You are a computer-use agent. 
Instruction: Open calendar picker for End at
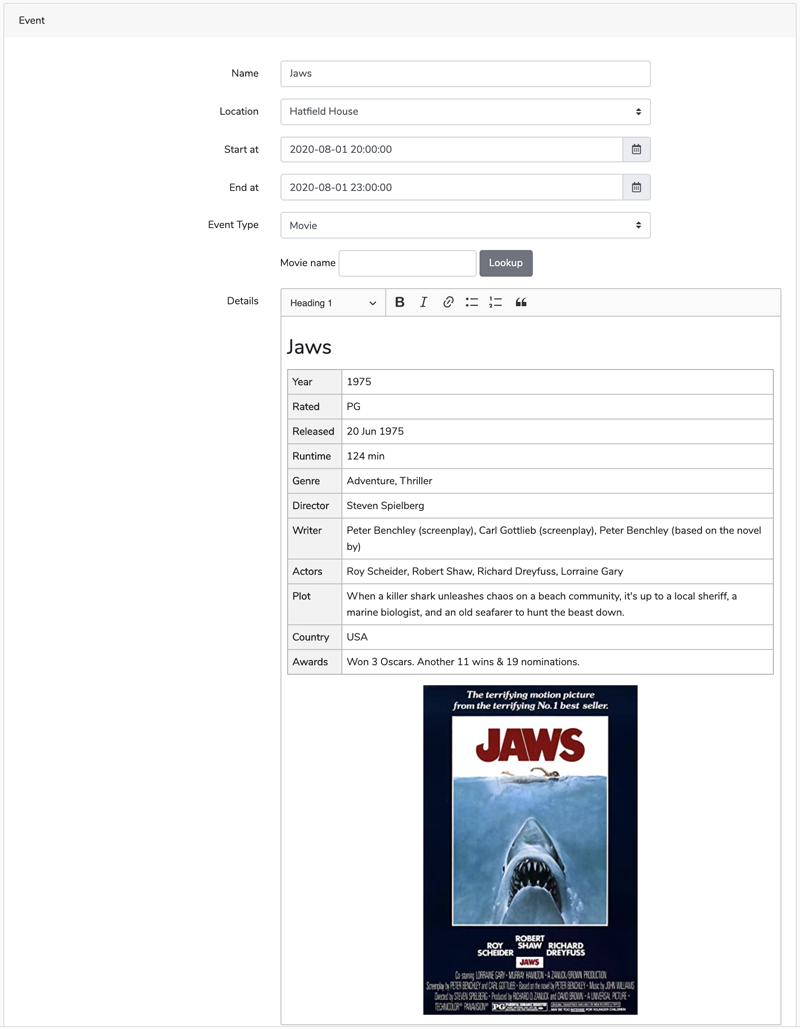tap(636, 188)
